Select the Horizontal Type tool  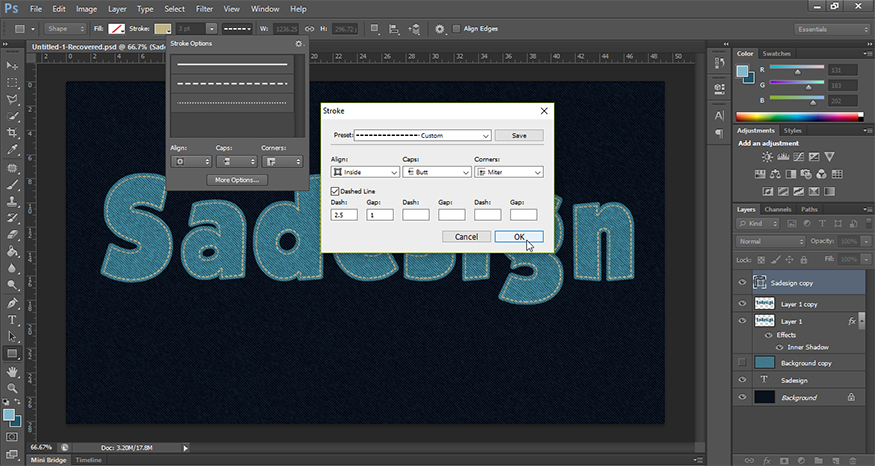12,320
